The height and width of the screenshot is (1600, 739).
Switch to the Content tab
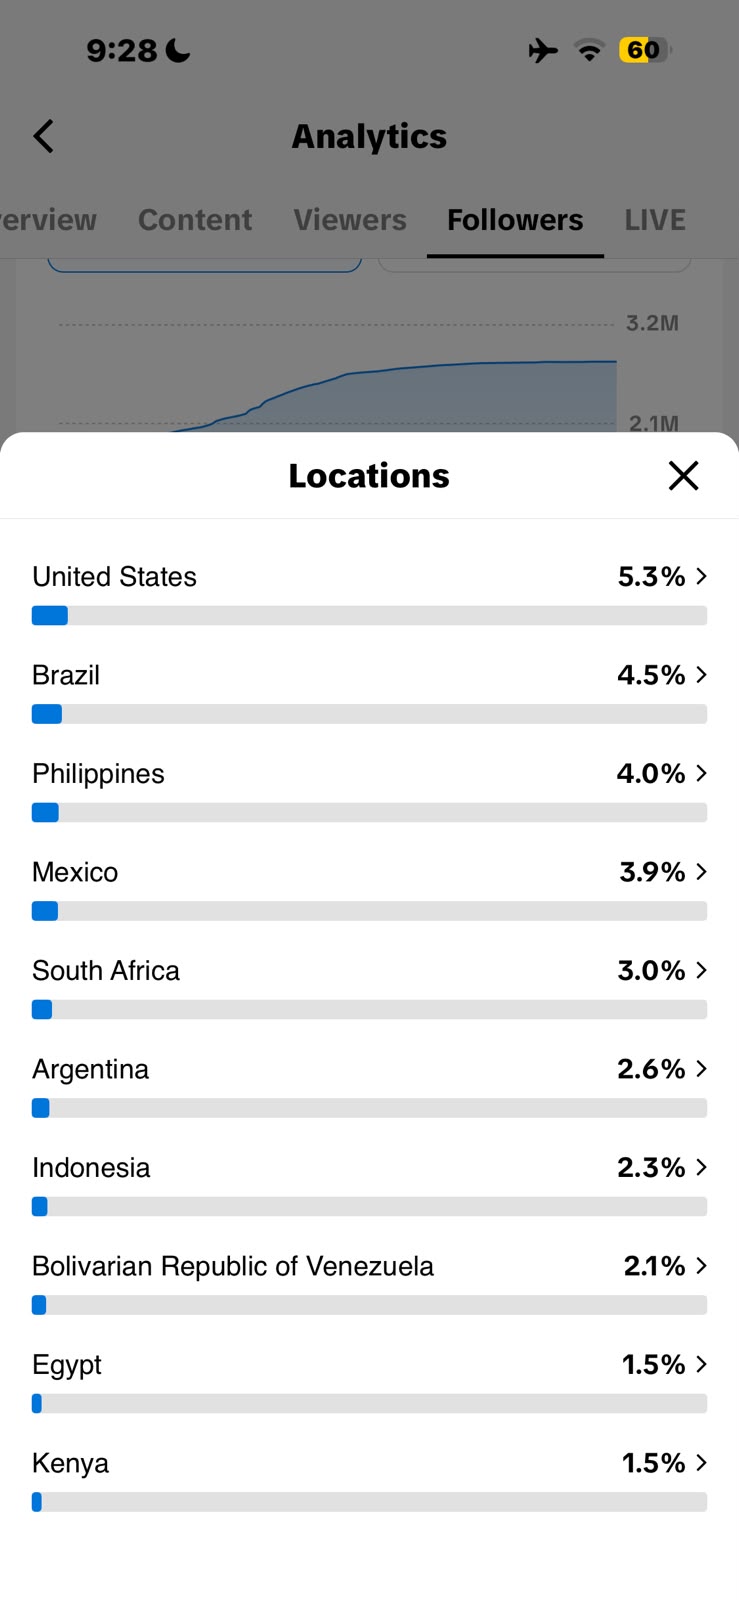tap(195, 220)
